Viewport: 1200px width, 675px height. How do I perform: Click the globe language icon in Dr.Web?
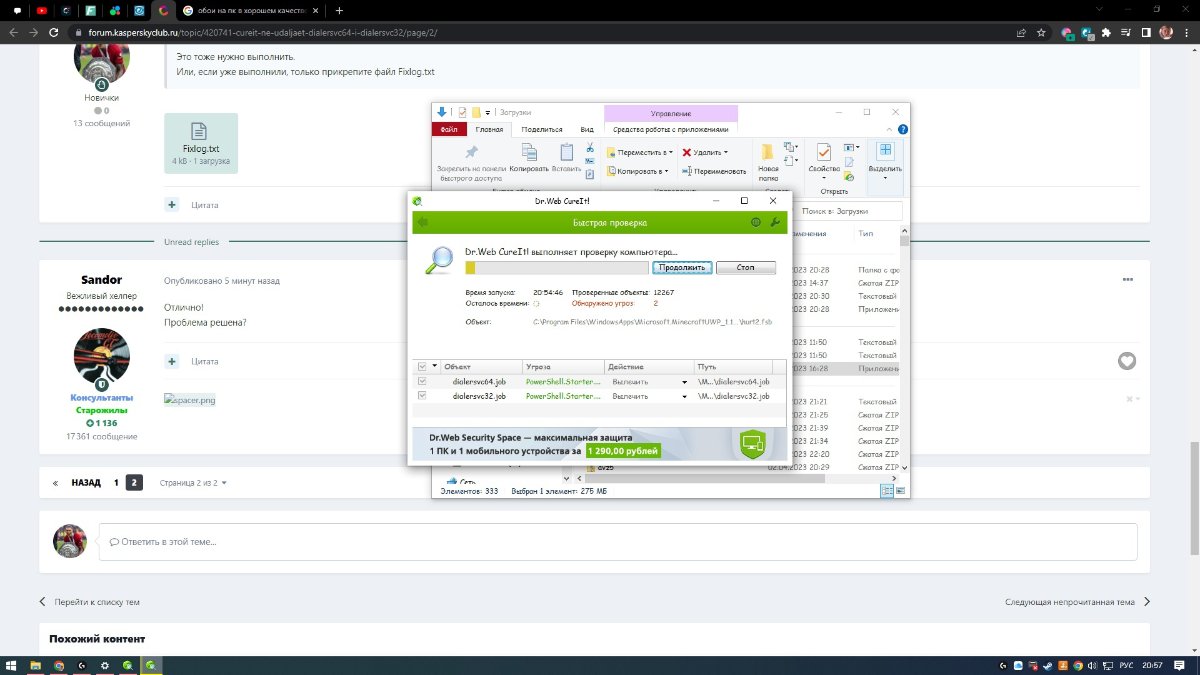[x=756, y=222]
